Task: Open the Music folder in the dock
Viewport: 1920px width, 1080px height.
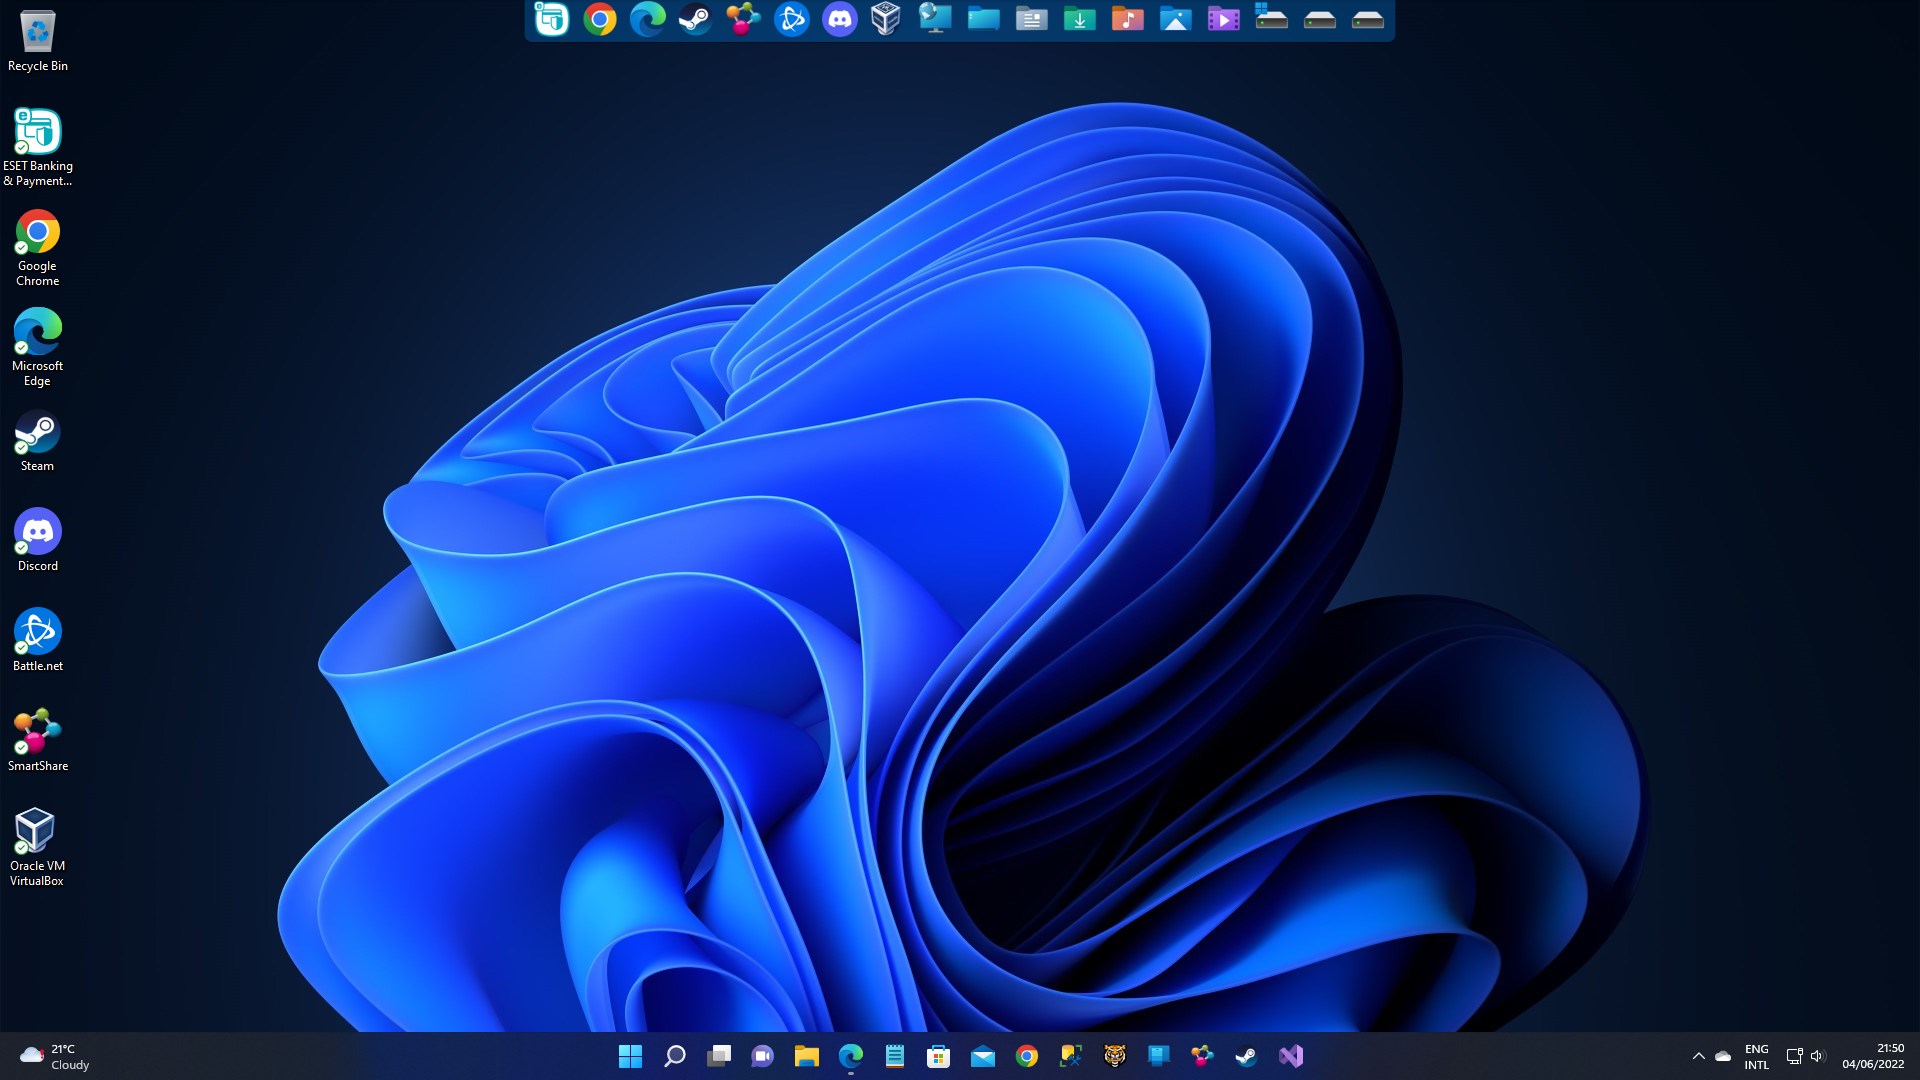Action: click(1127, 19)
